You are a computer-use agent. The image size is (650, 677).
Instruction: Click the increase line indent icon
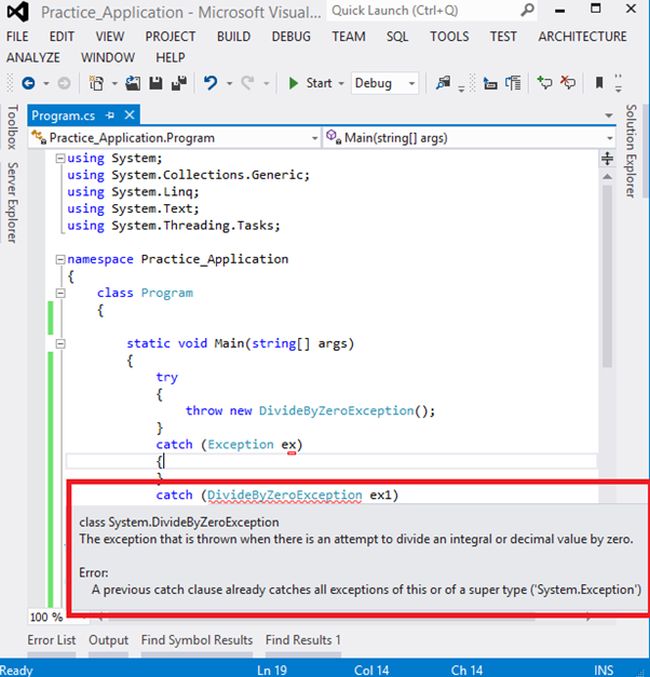pos(513,83)
